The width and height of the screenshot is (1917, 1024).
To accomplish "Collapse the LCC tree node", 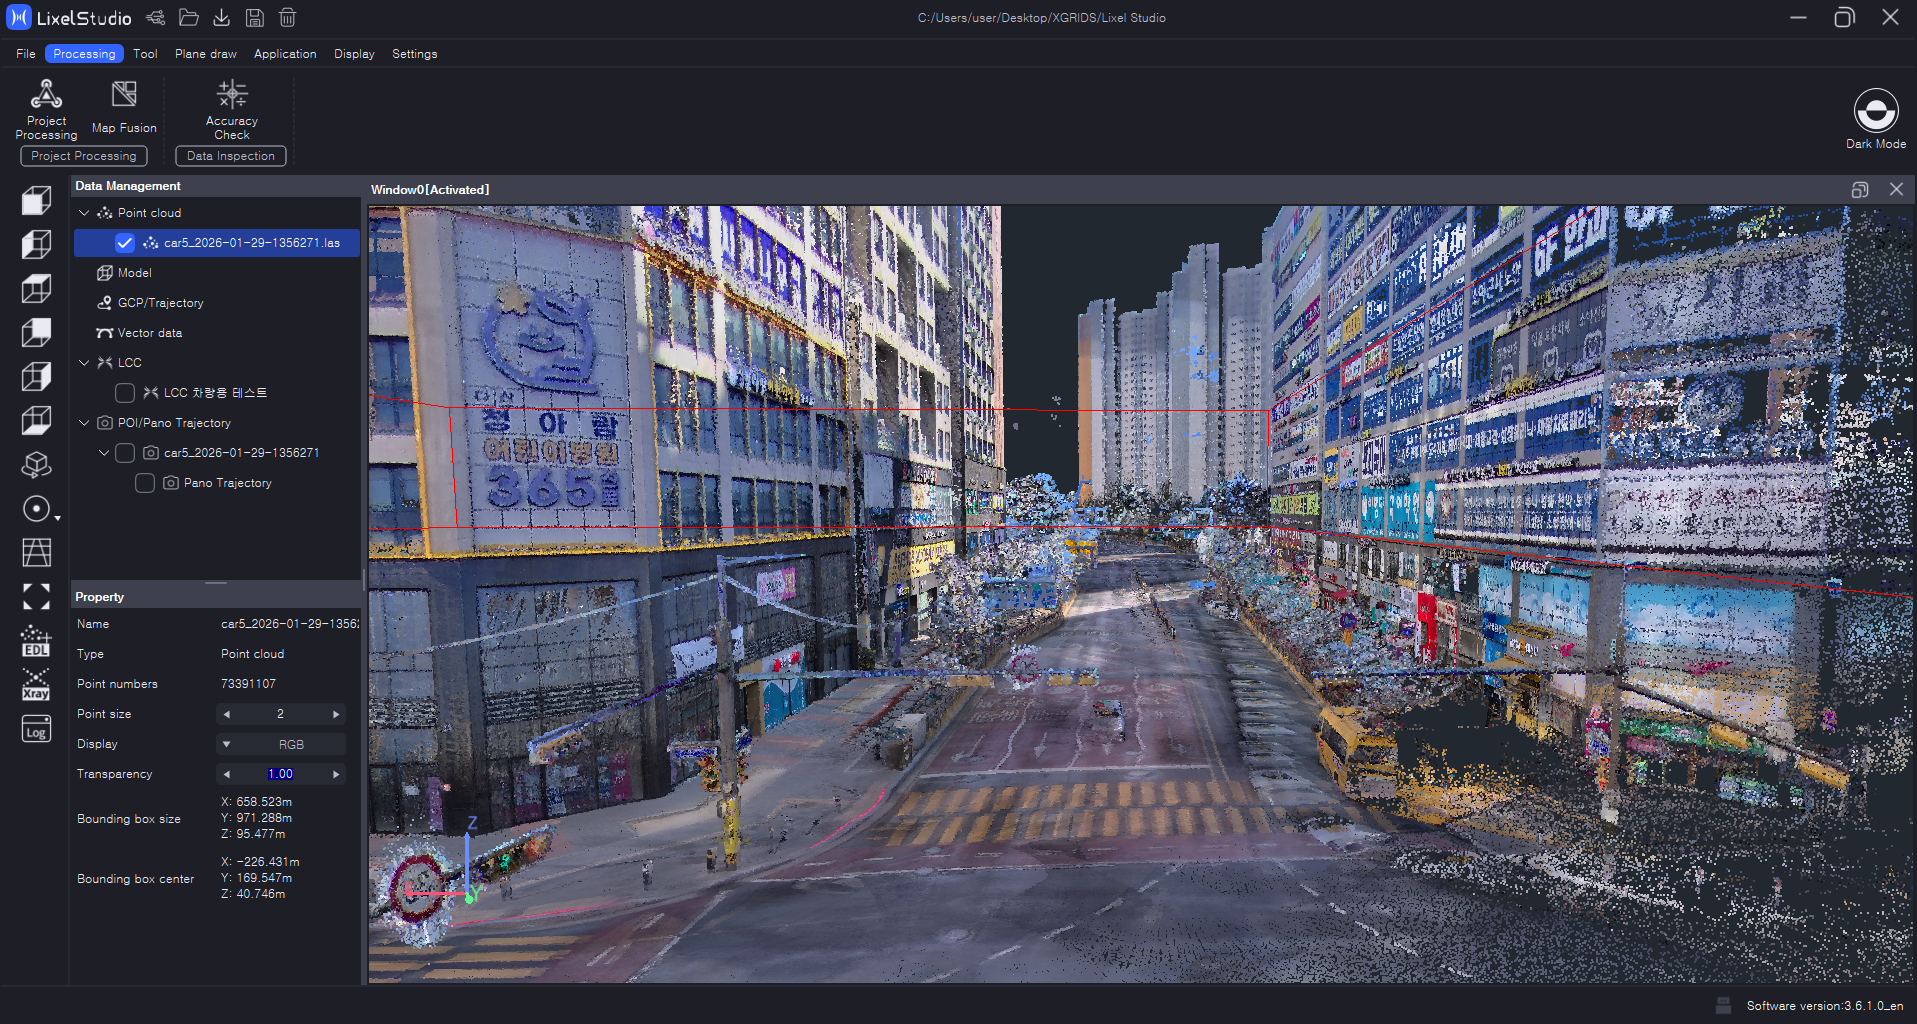I will (x=84, y=363).
